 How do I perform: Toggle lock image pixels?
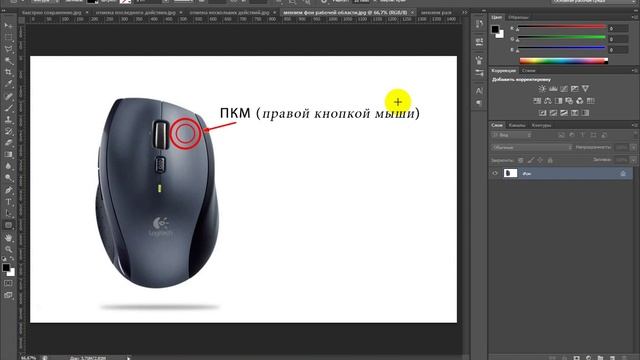pyautogui.click(x=531, y=160)
